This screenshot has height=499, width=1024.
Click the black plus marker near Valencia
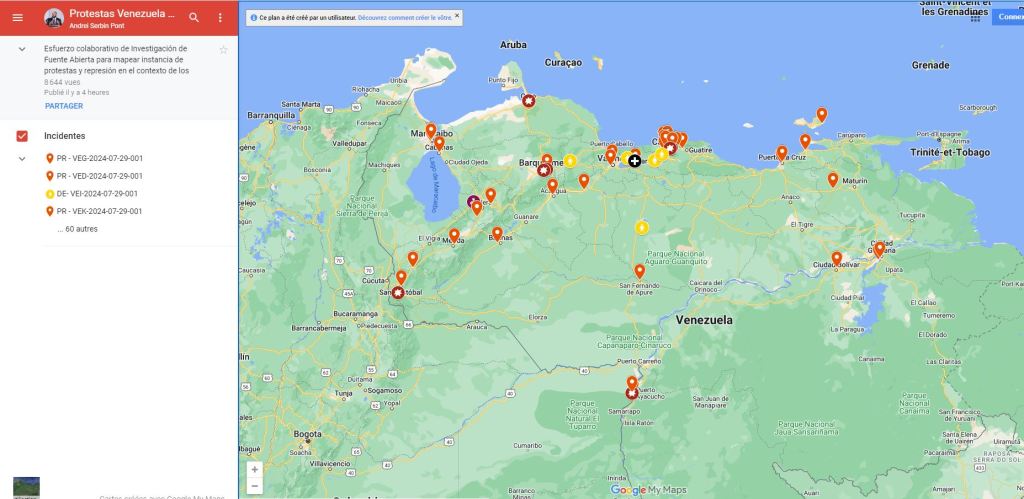pyautogui.click(x=634, y=161)
